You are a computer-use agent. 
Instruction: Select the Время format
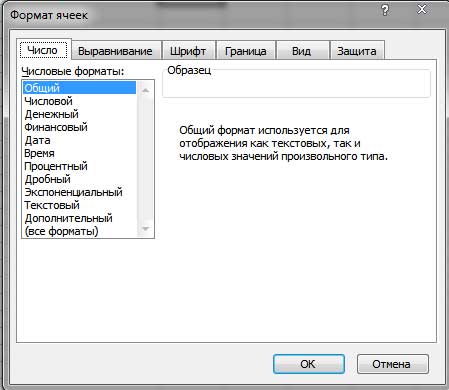point(80,153)
